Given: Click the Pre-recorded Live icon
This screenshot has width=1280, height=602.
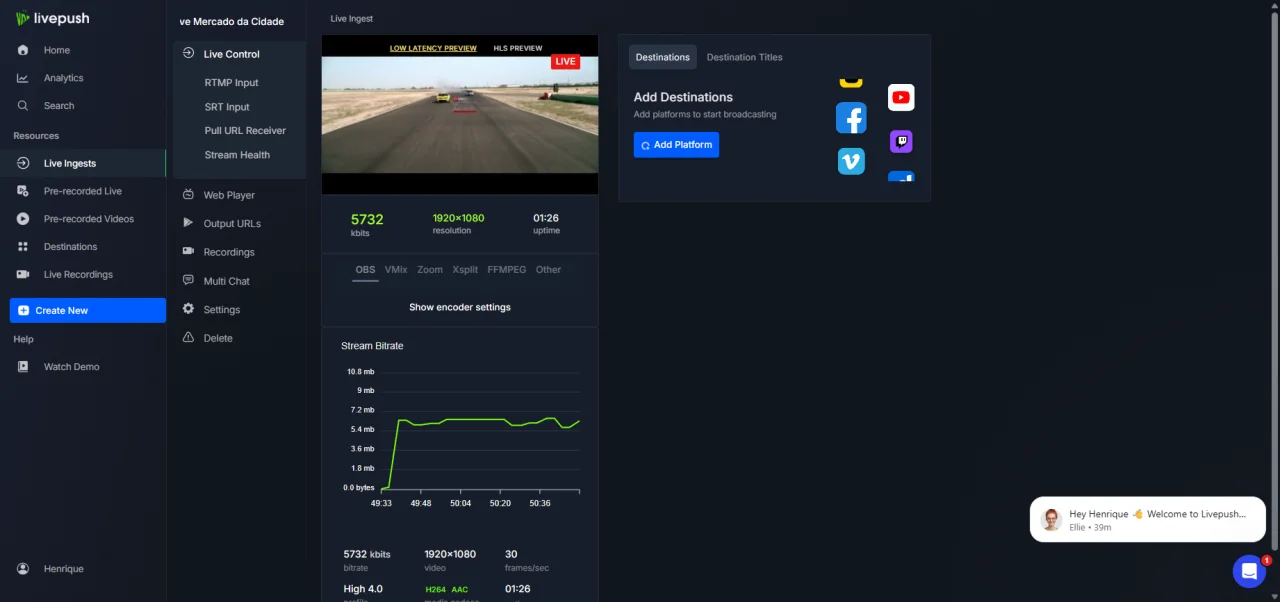Looking at the screenshot, I should (23, 191).
